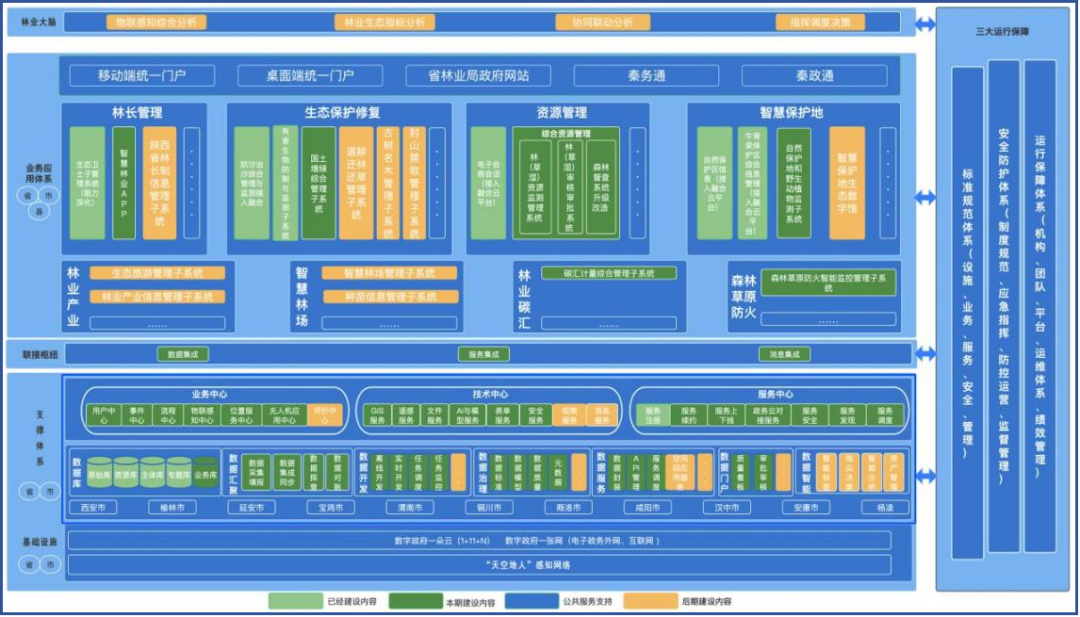Expand the dotted box under 林业产业
The height and width of the screenshot is (617, 1080).
click(x=157, y=323)
